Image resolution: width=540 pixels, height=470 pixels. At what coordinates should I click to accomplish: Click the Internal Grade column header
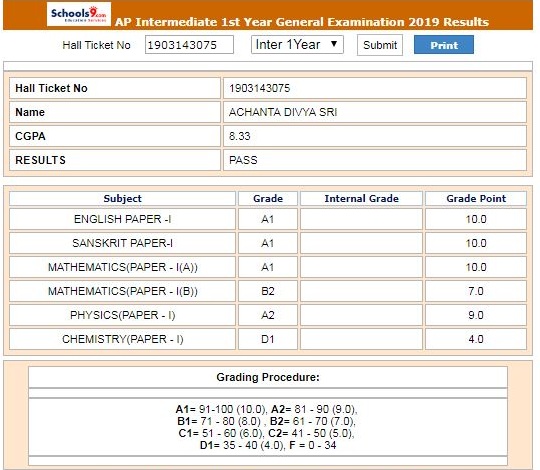[361, 199]
